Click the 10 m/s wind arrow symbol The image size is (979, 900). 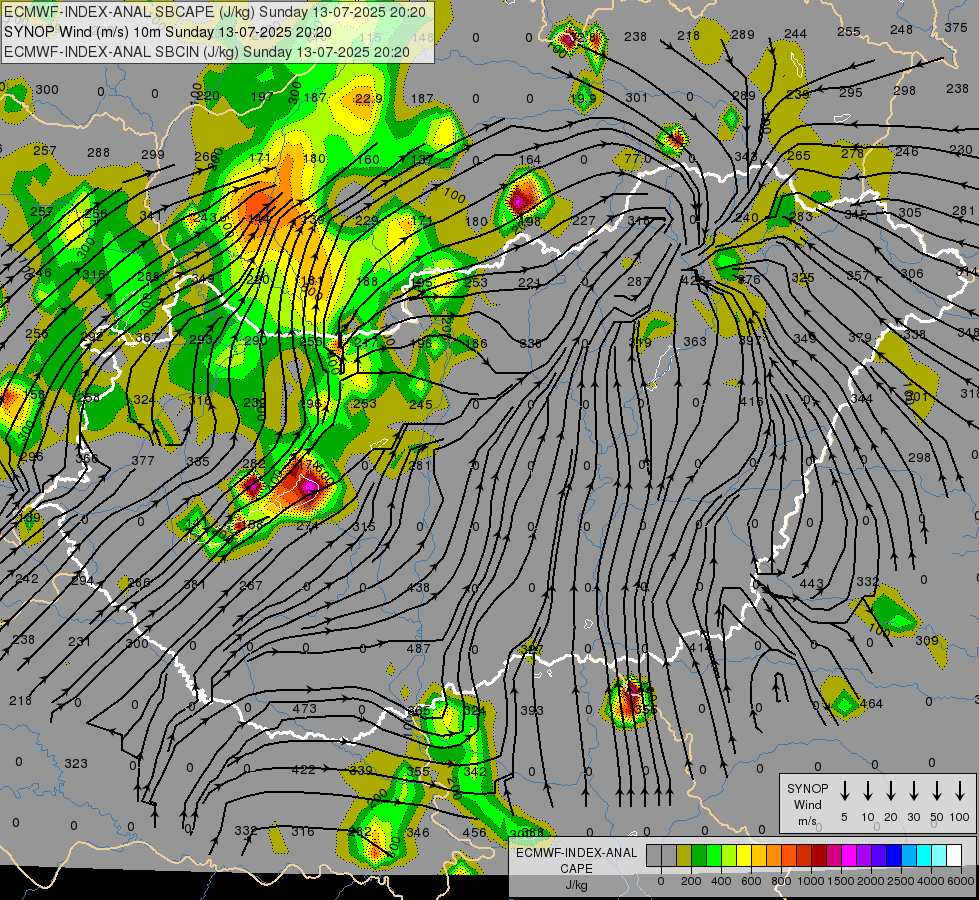[x=867, y=790]
